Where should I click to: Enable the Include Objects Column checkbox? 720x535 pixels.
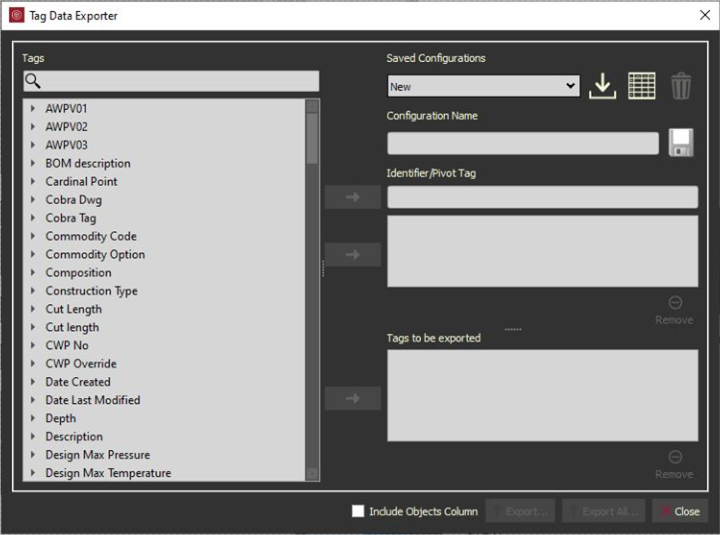[x=358, y=511]
